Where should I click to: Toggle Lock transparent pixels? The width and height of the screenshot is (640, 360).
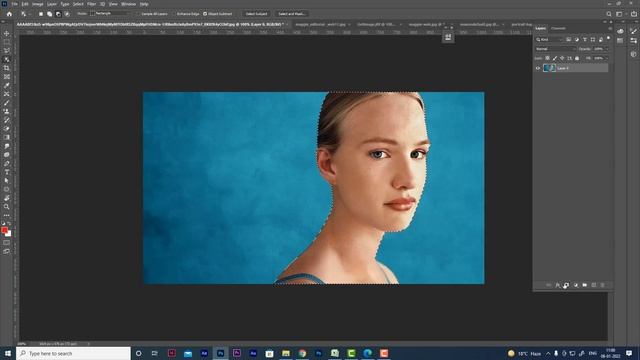547,58
